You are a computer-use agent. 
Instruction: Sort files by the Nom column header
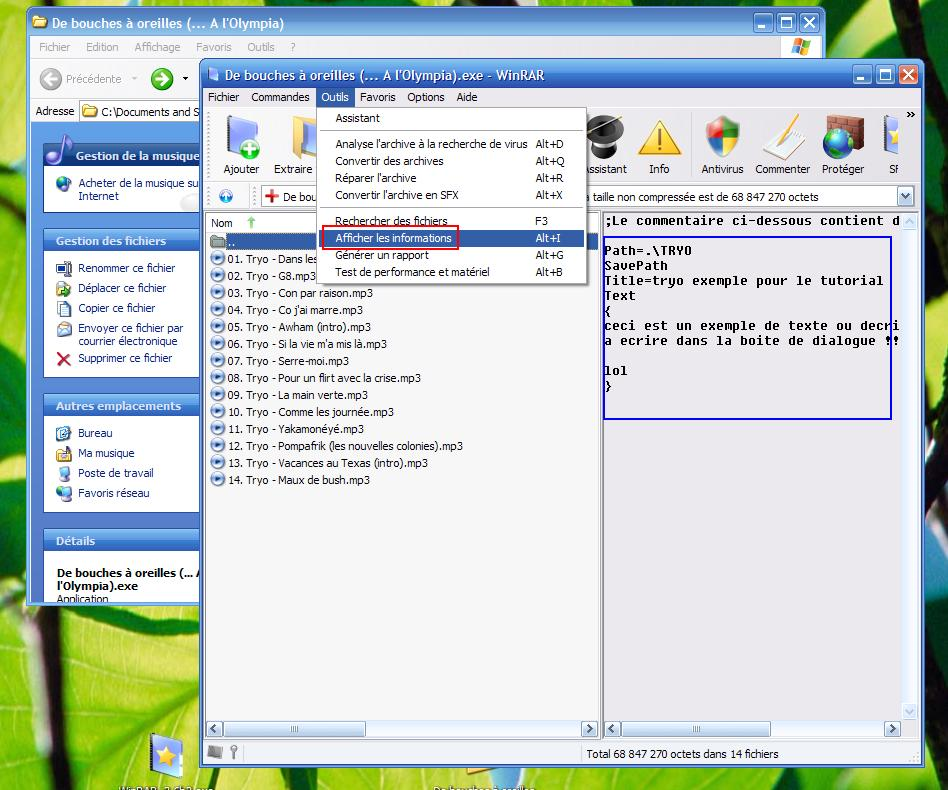[222, 223]
